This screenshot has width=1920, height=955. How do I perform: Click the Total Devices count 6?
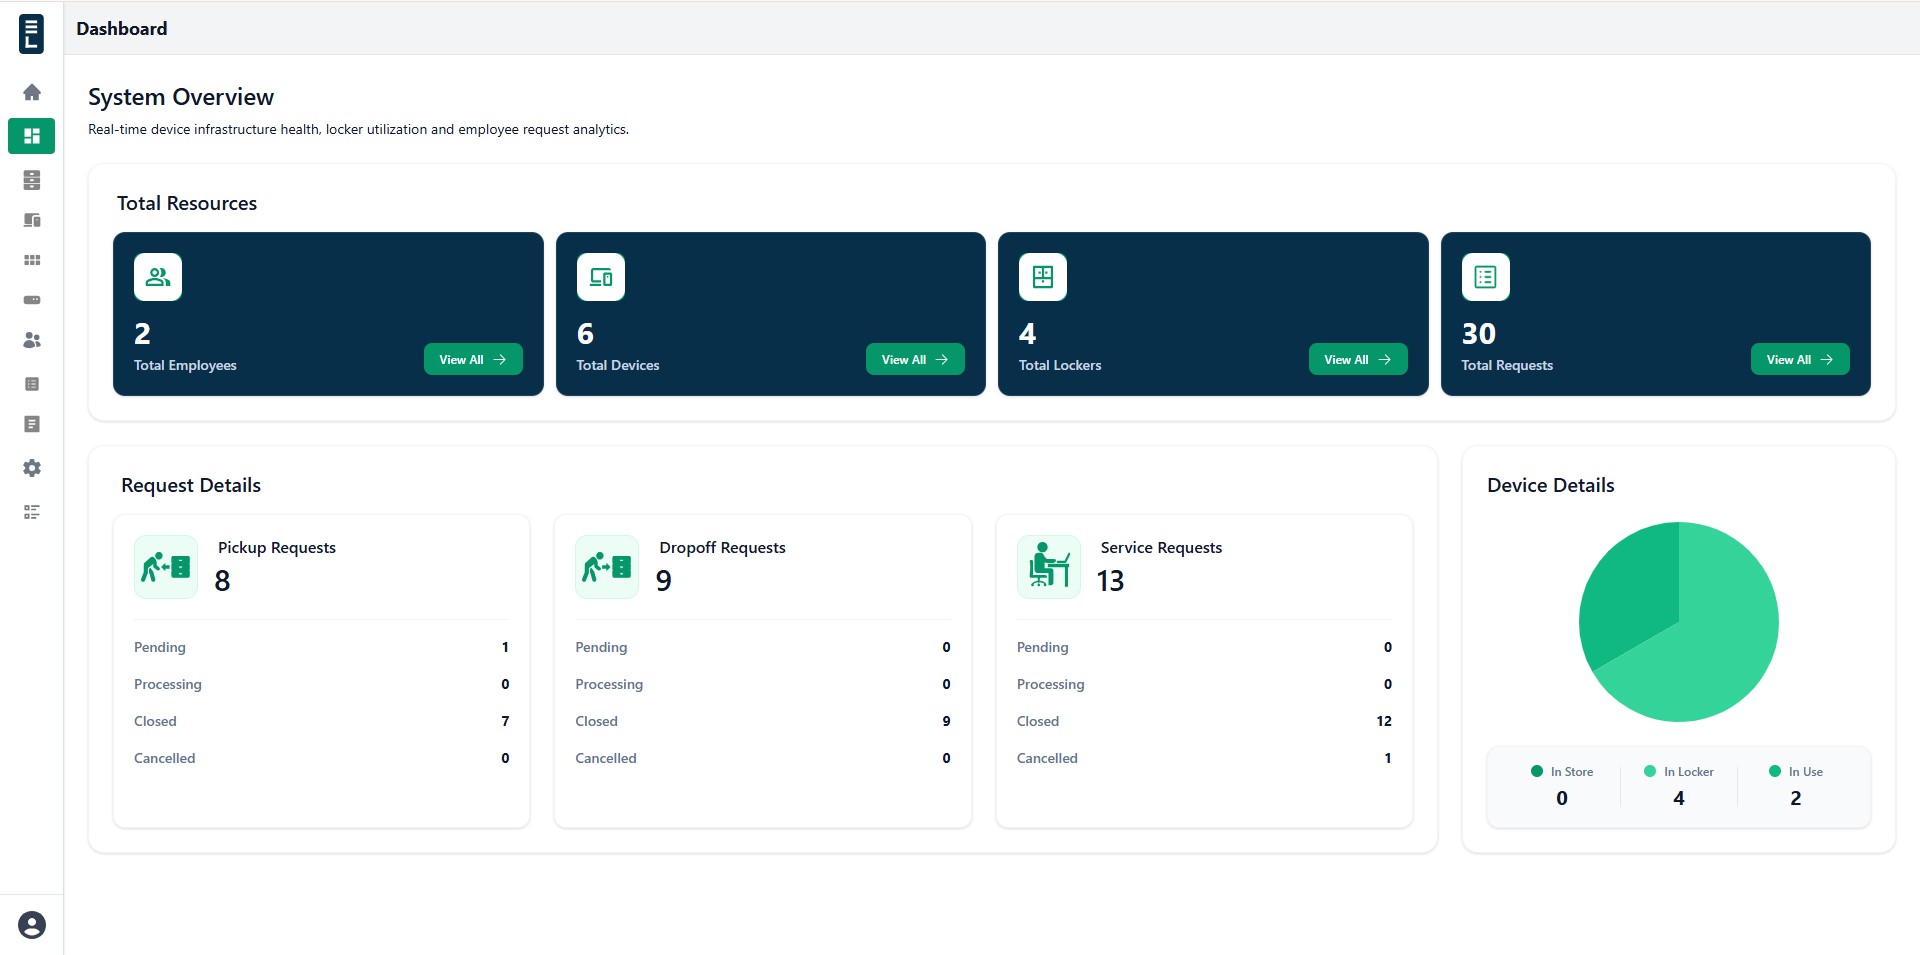tap(585, 333)
